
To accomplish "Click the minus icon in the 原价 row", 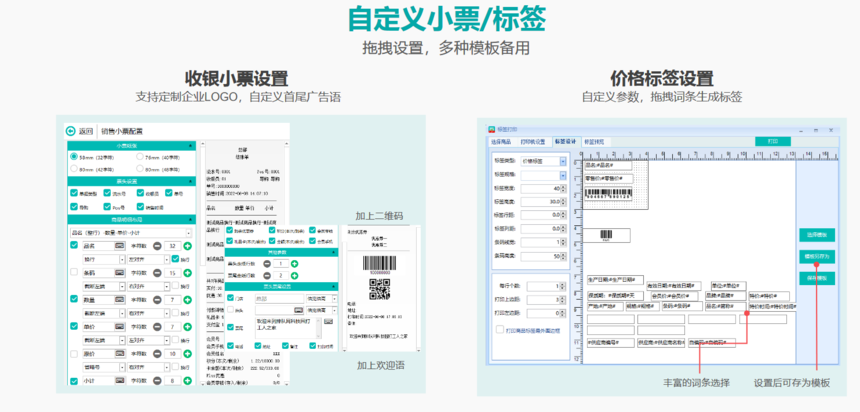I will (x=156, y=354).
